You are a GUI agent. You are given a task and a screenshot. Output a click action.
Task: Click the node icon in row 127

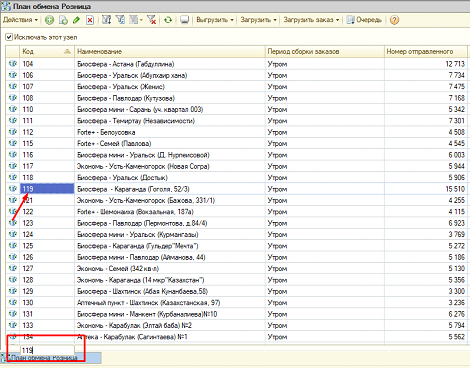click(x=13, y=268)
